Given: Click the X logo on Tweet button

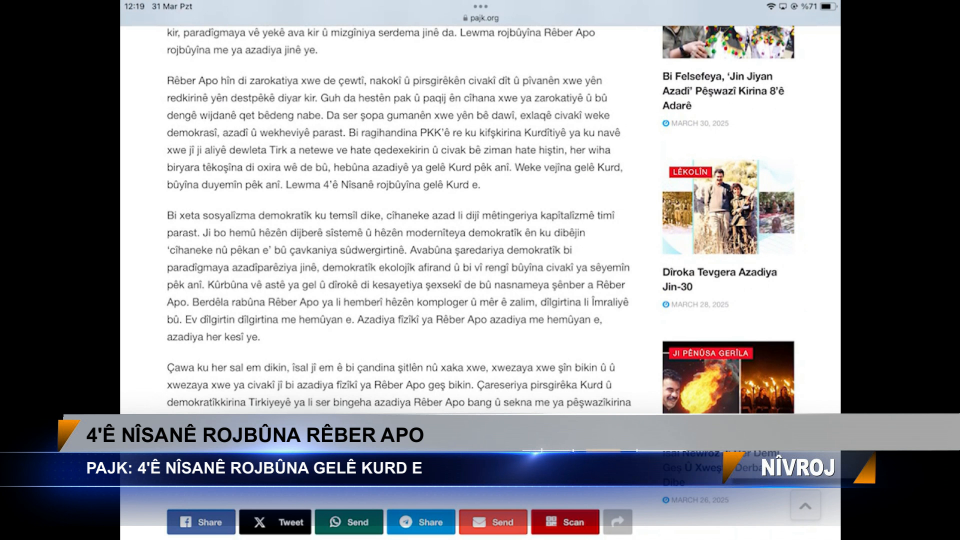Looking at the screenshot, I should (x=260, y=522).
